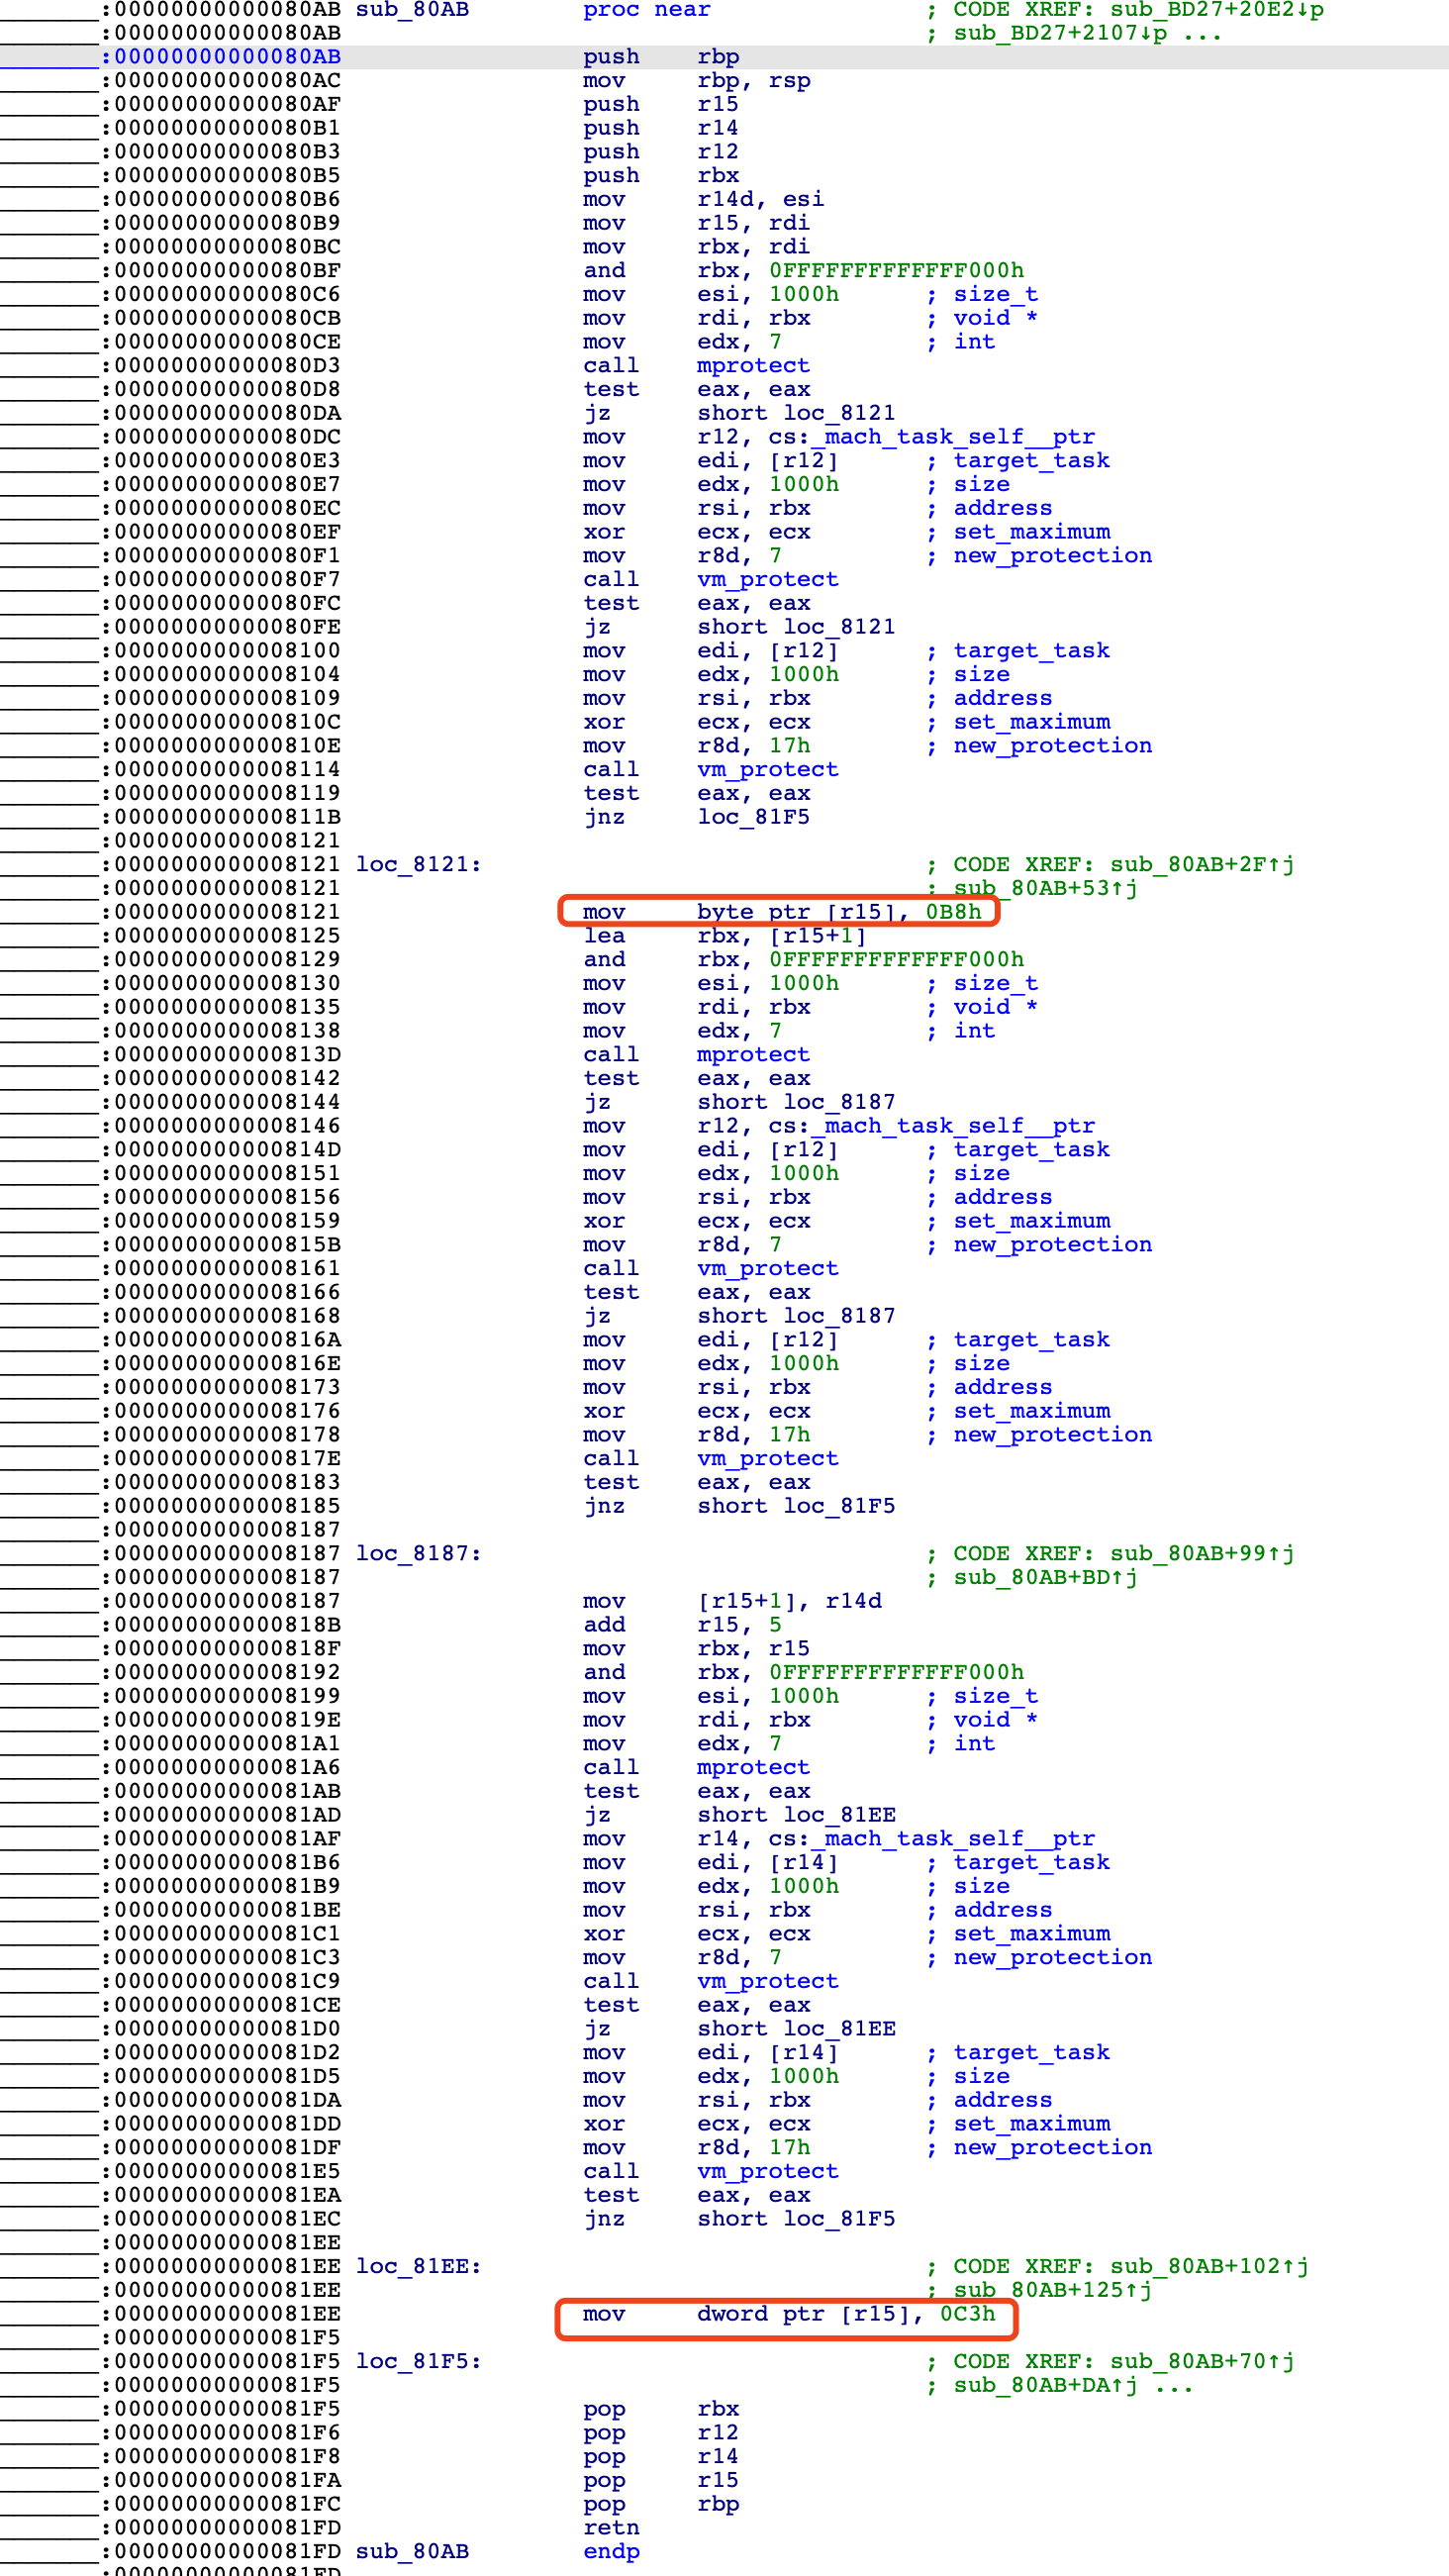Viewport: 1449px width, 2576px height.
Task: Click the sub_80AB name on the proc near line
Action: [x=412, y=10]
